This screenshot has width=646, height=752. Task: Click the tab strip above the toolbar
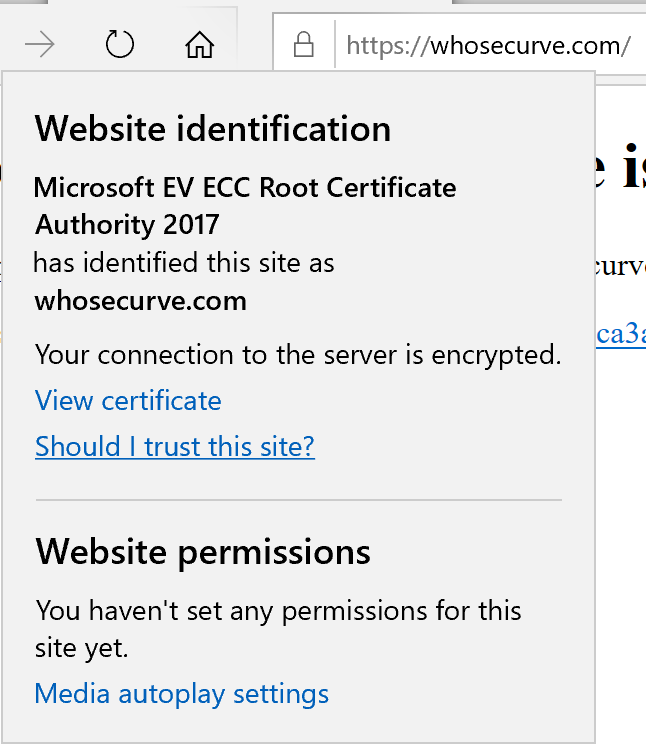[x=350, y=3]
